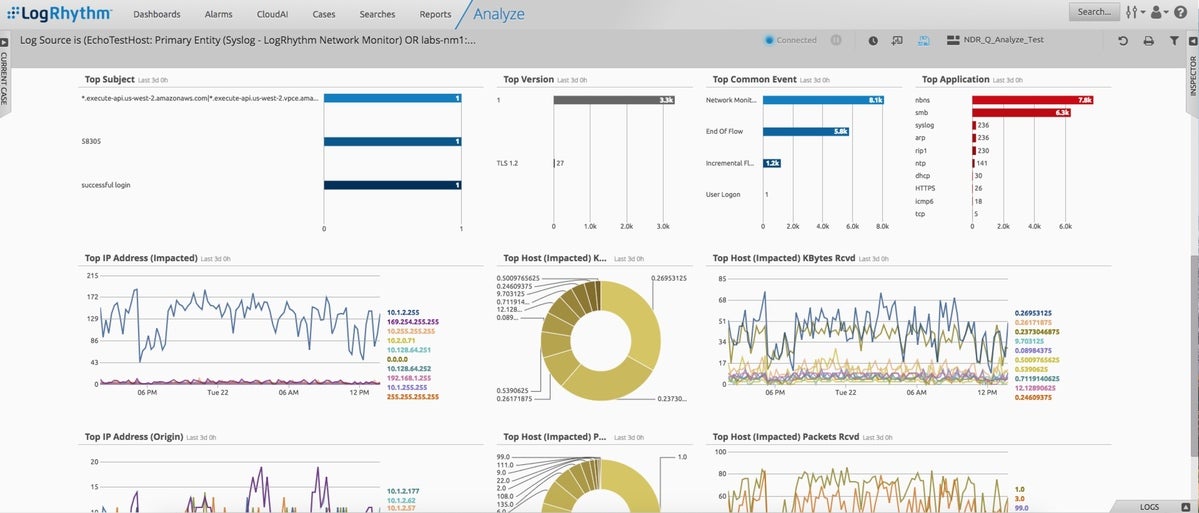1199x513 pixels.
Task: Go to the Alarms page
Action: click(x=219, y=14)
